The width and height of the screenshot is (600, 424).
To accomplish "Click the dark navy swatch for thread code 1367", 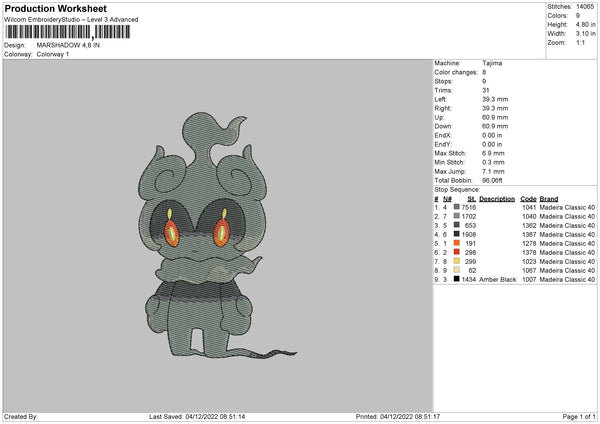I will (456, 234).
